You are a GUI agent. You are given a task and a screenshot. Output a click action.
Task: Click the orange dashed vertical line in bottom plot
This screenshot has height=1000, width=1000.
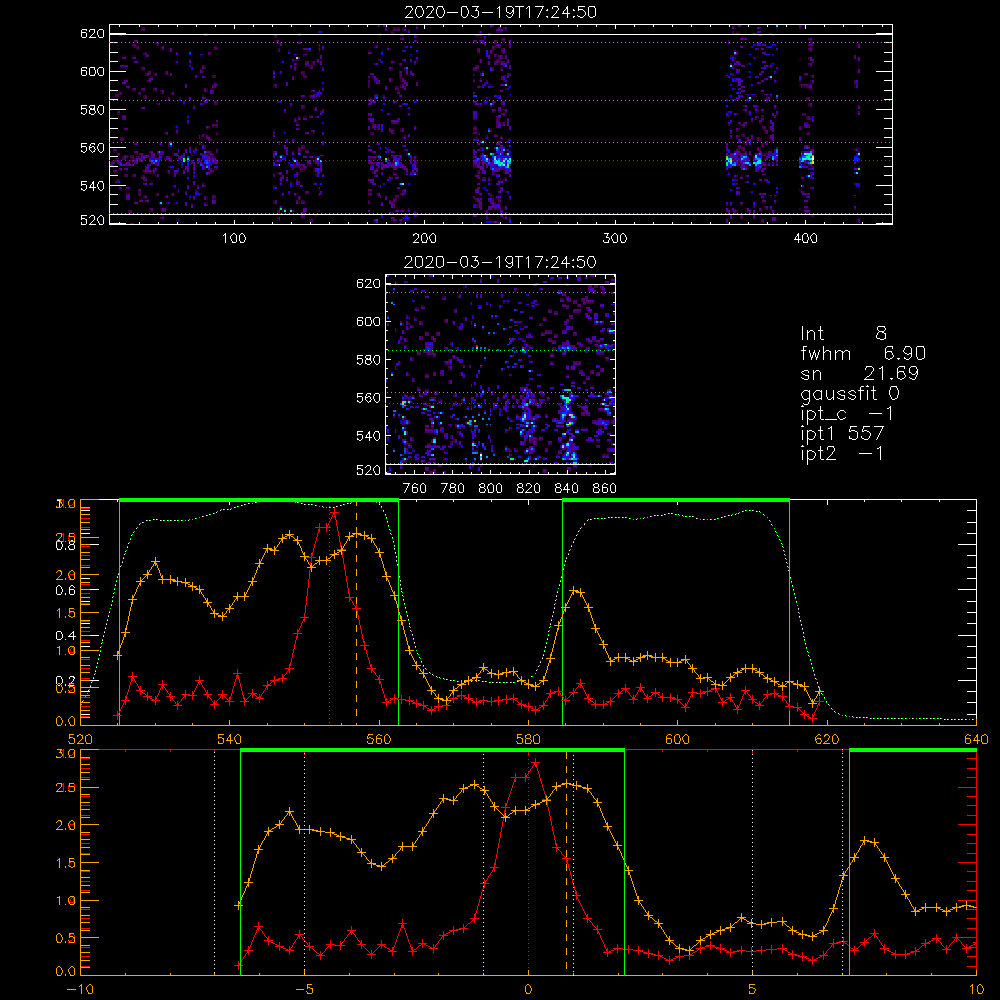tap(566, 863)
